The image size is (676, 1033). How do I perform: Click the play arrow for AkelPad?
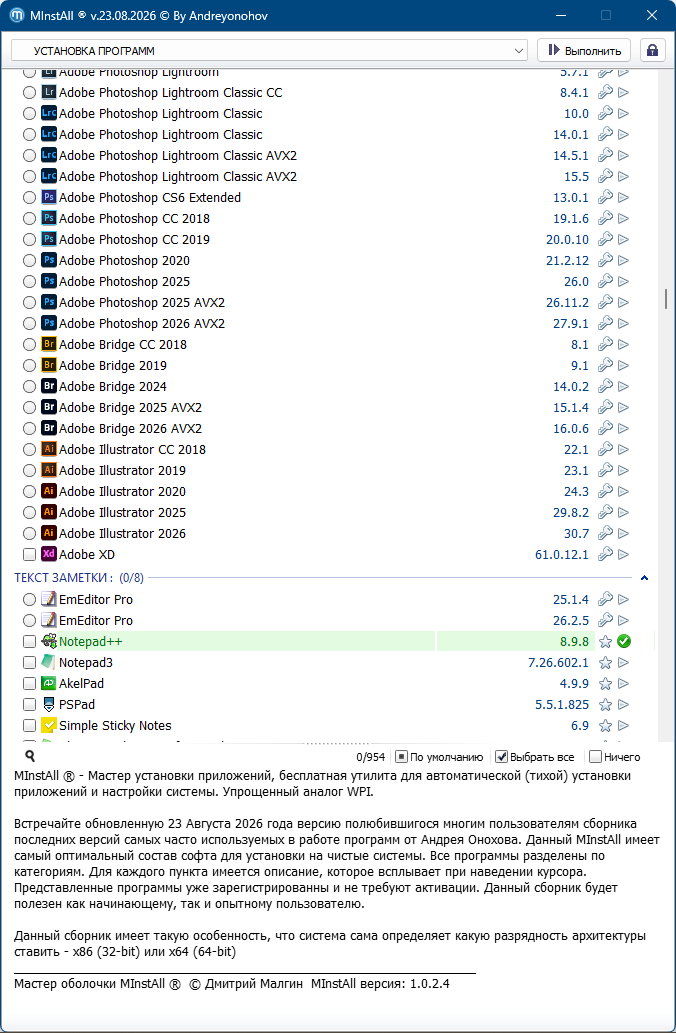[623, 684]
